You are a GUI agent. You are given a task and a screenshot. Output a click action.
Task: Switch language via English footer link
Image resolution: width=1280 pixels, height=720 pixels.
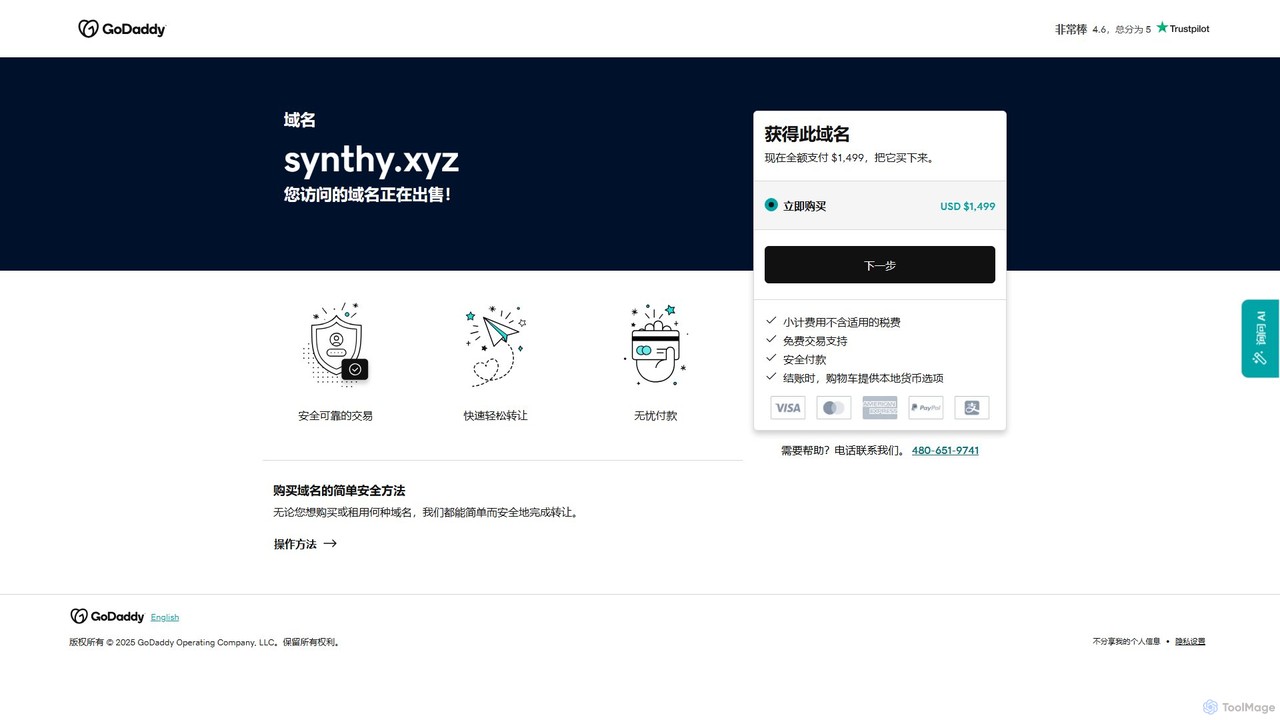click(x=165, y=618)
